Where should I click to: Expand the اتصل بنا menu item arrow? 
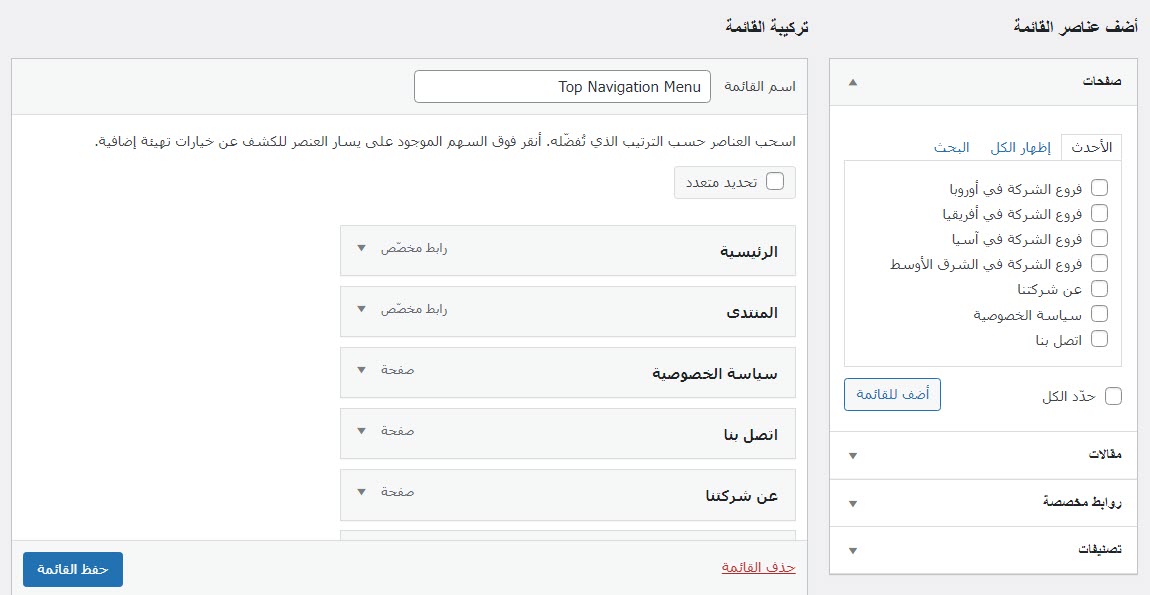point(361,431)
